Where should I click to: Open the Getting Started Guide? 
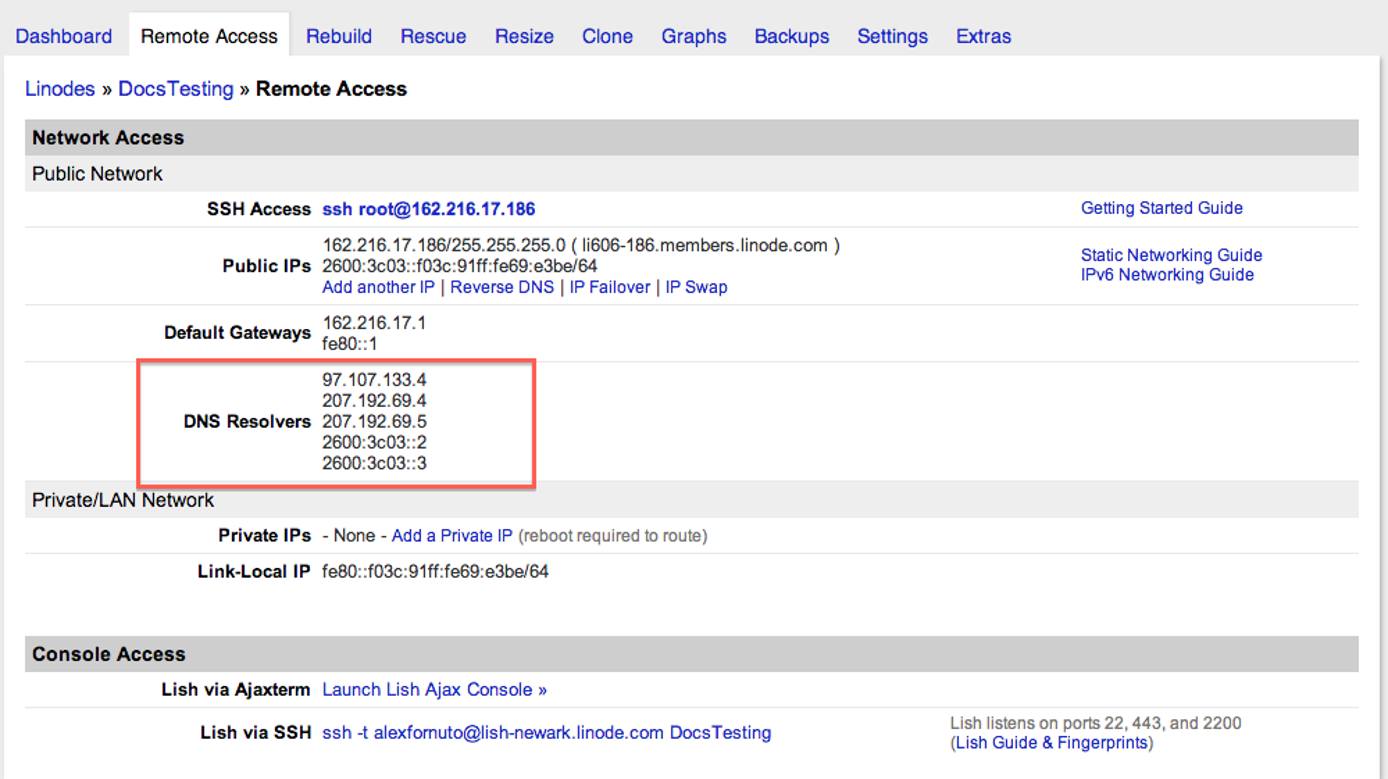pos(1161,207)
